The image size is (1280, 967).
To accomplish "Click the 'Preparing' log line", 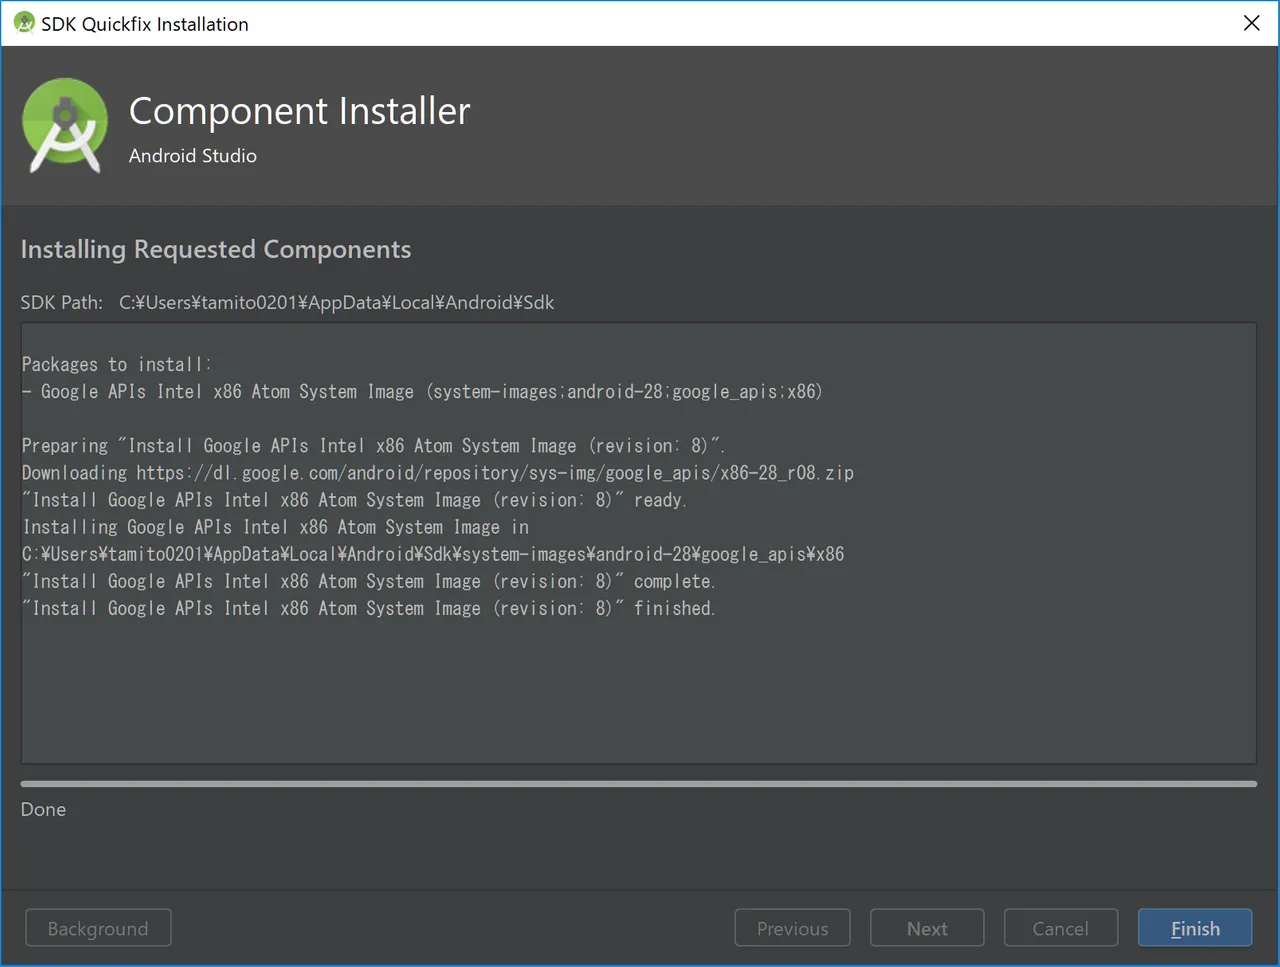I will [374, 445].
